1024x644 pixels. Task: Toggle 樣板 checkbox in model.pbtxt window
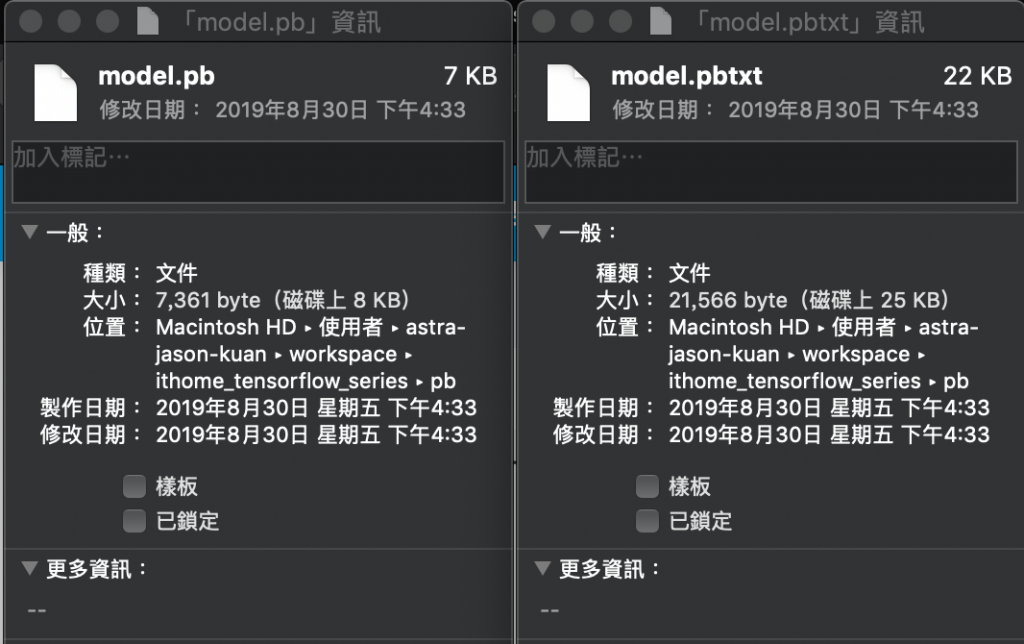click(647, 487)
